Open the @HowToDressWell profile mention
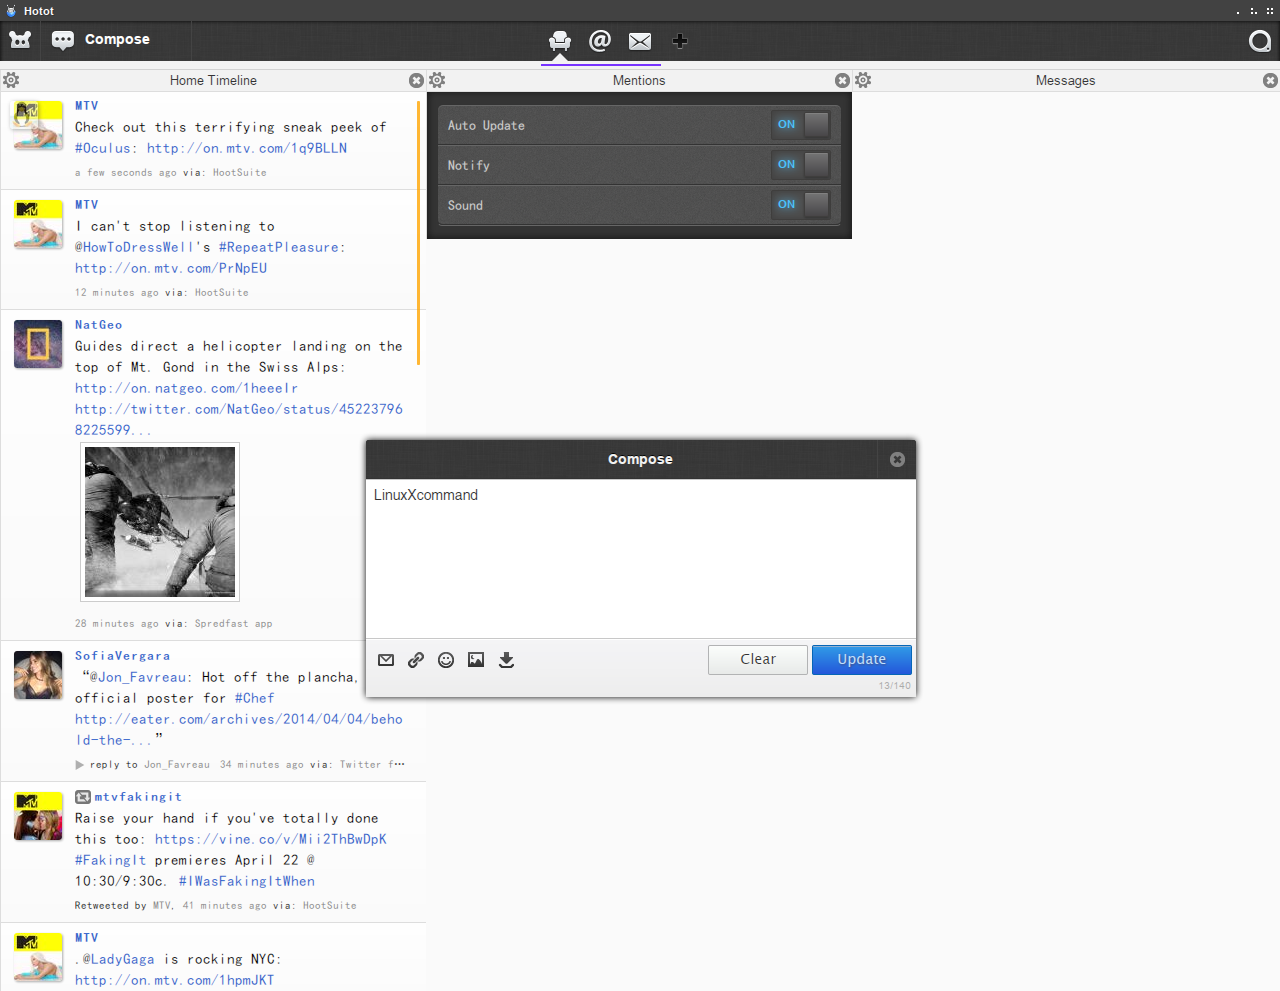The image size is (1280, 991). point(134,247)
